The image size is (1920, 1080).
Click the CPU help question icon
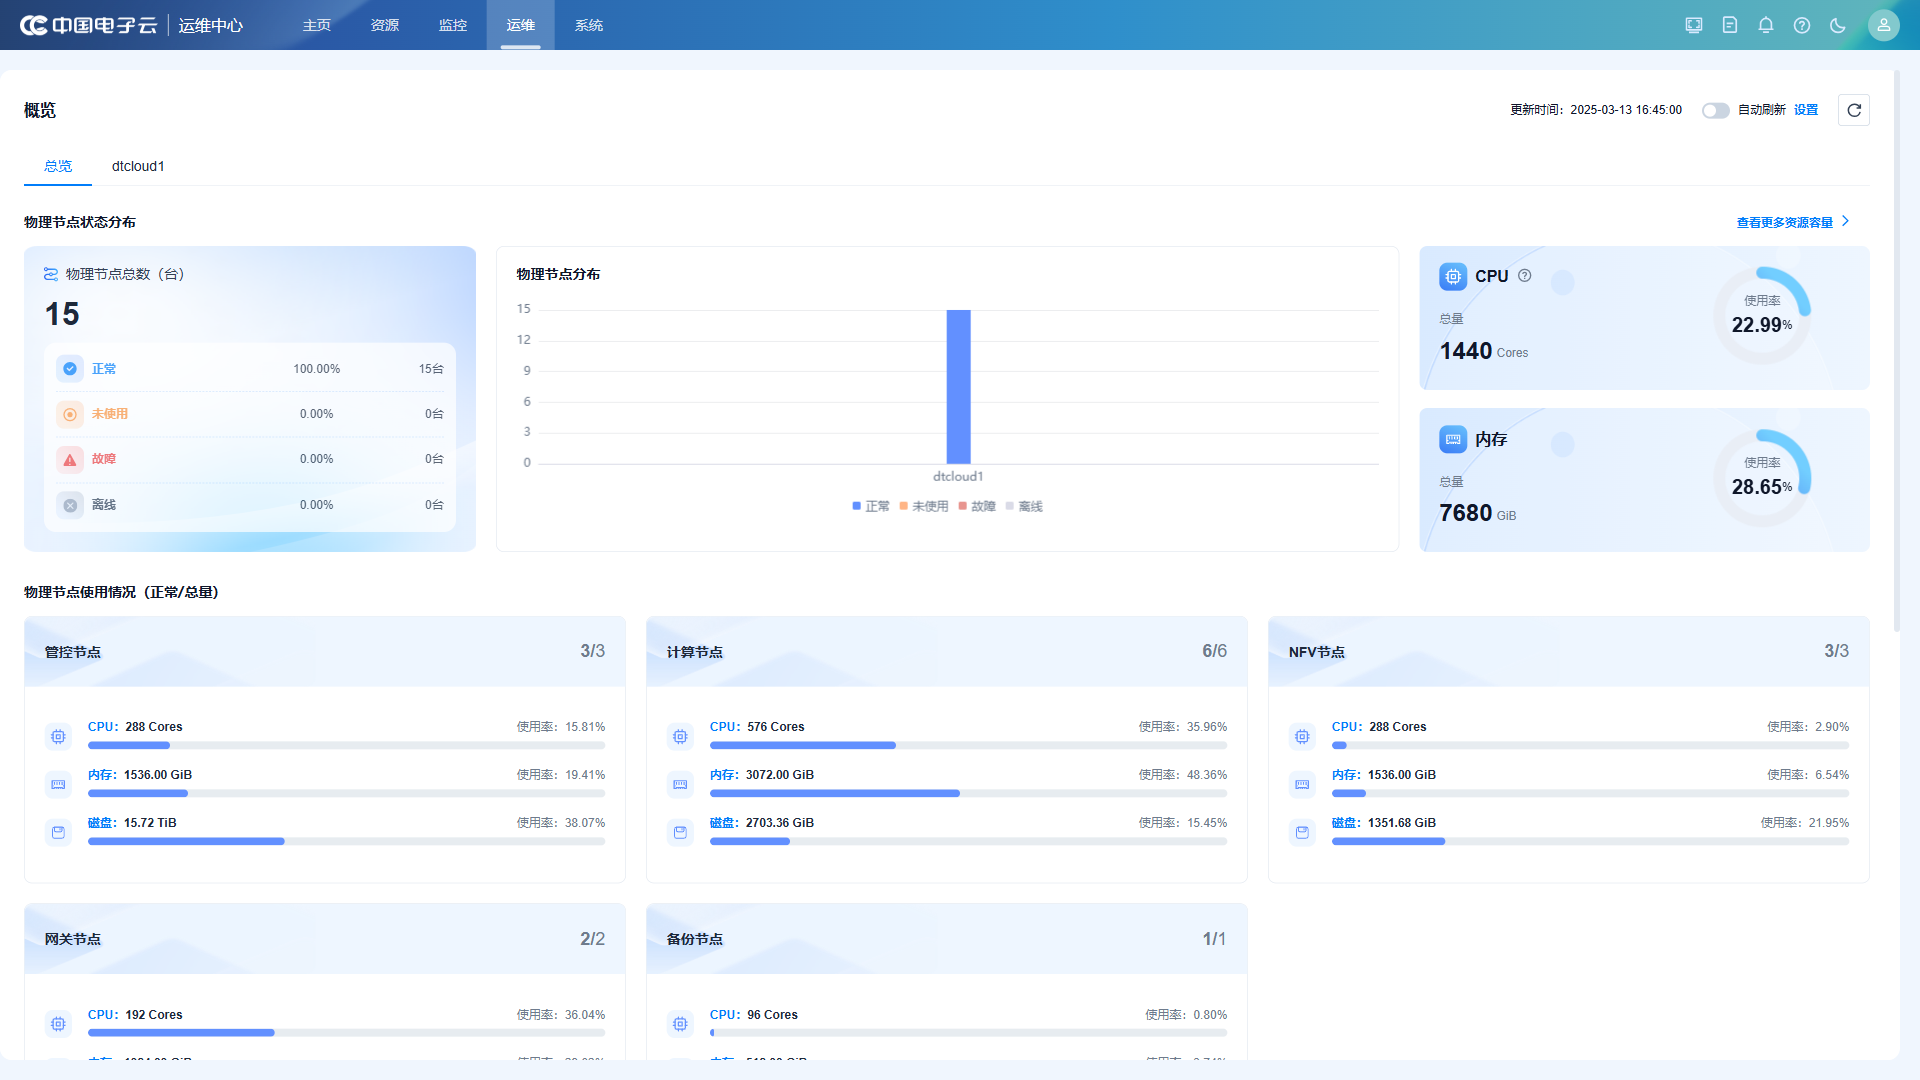[1525, 276]
